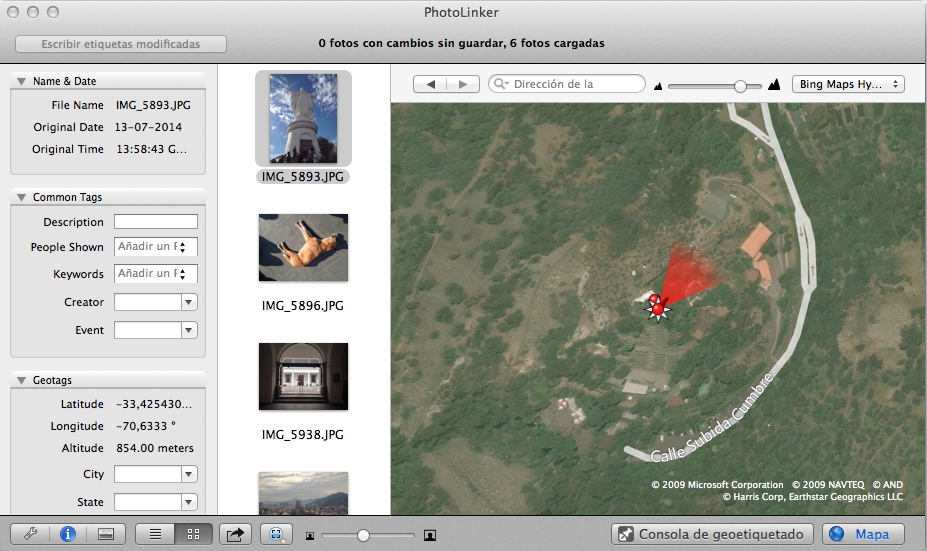The height and width of the screenshot is (551, 927).
Task: Open the Bing Maps Hybrid map type dropdown
Action: coord(848,85)
